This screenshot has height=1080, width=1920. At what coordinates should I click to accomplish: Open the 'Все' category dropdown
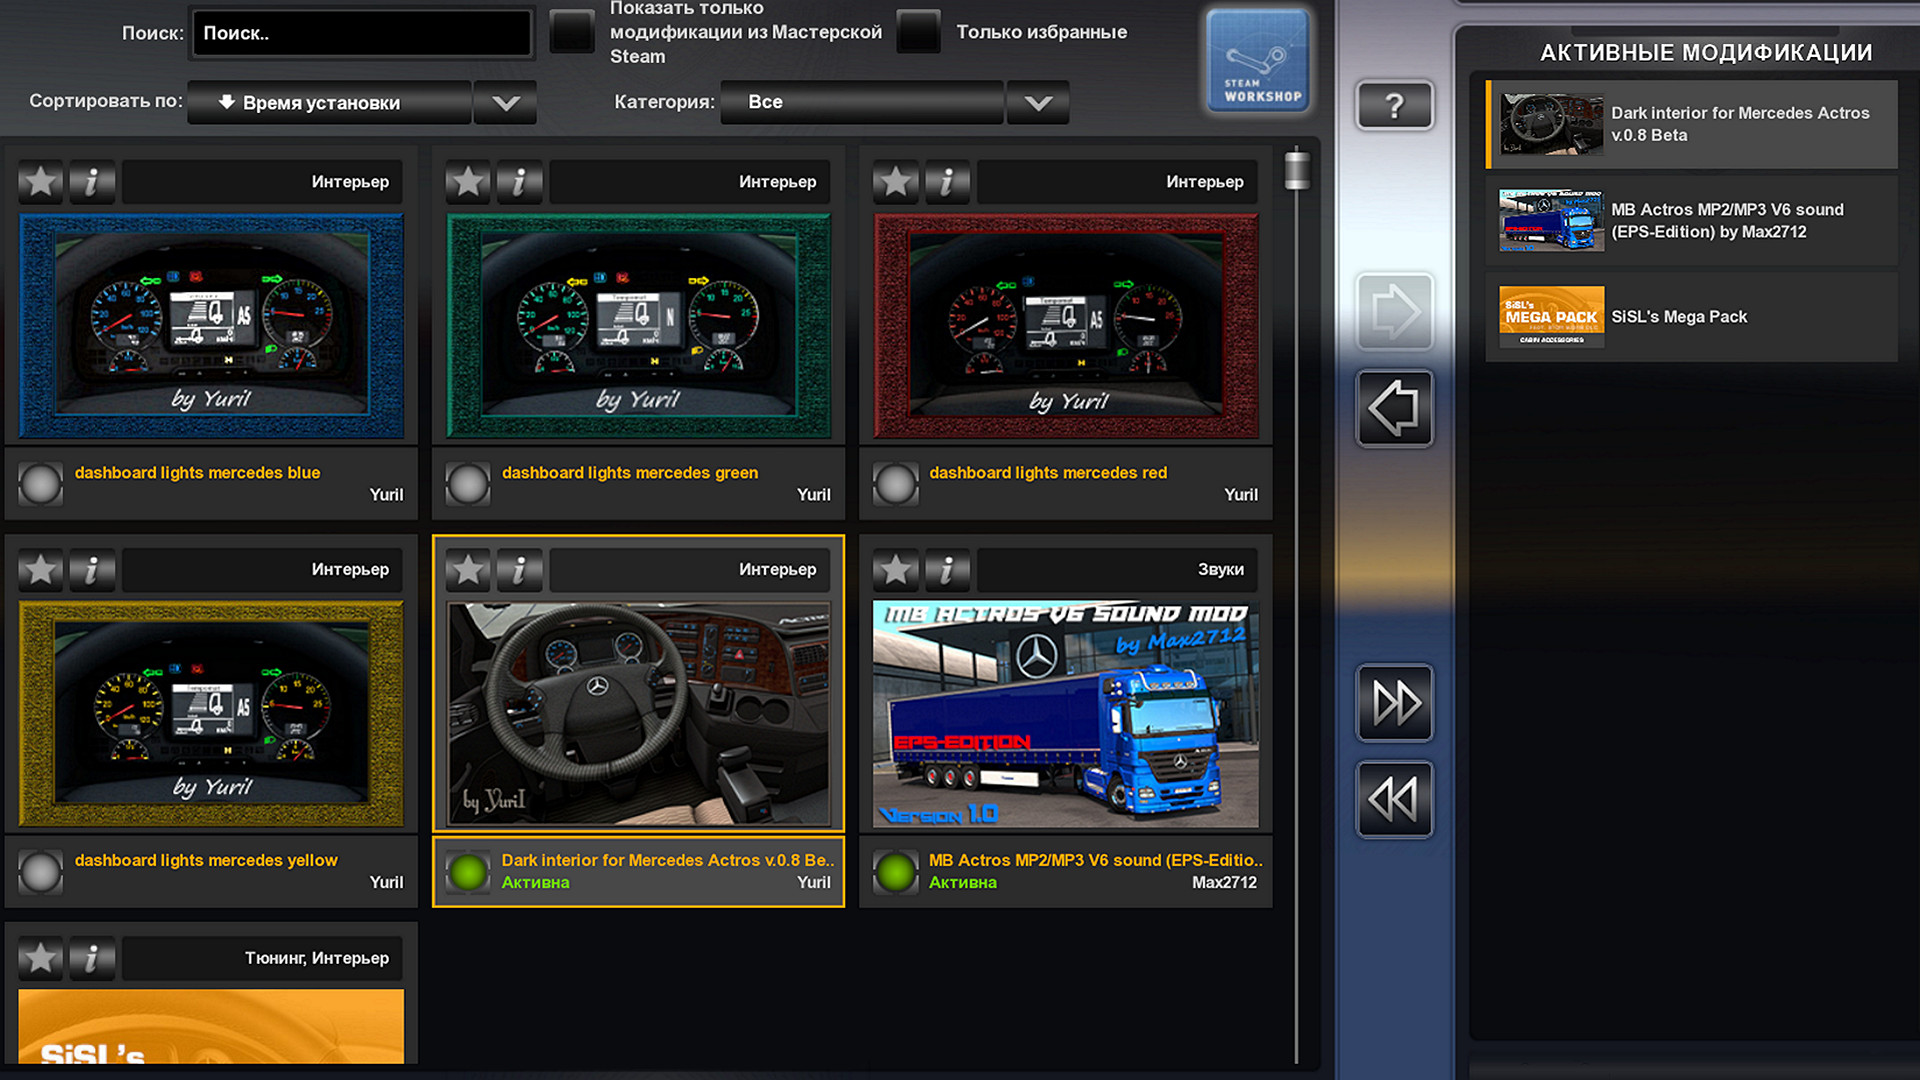[x=861, y=102]
